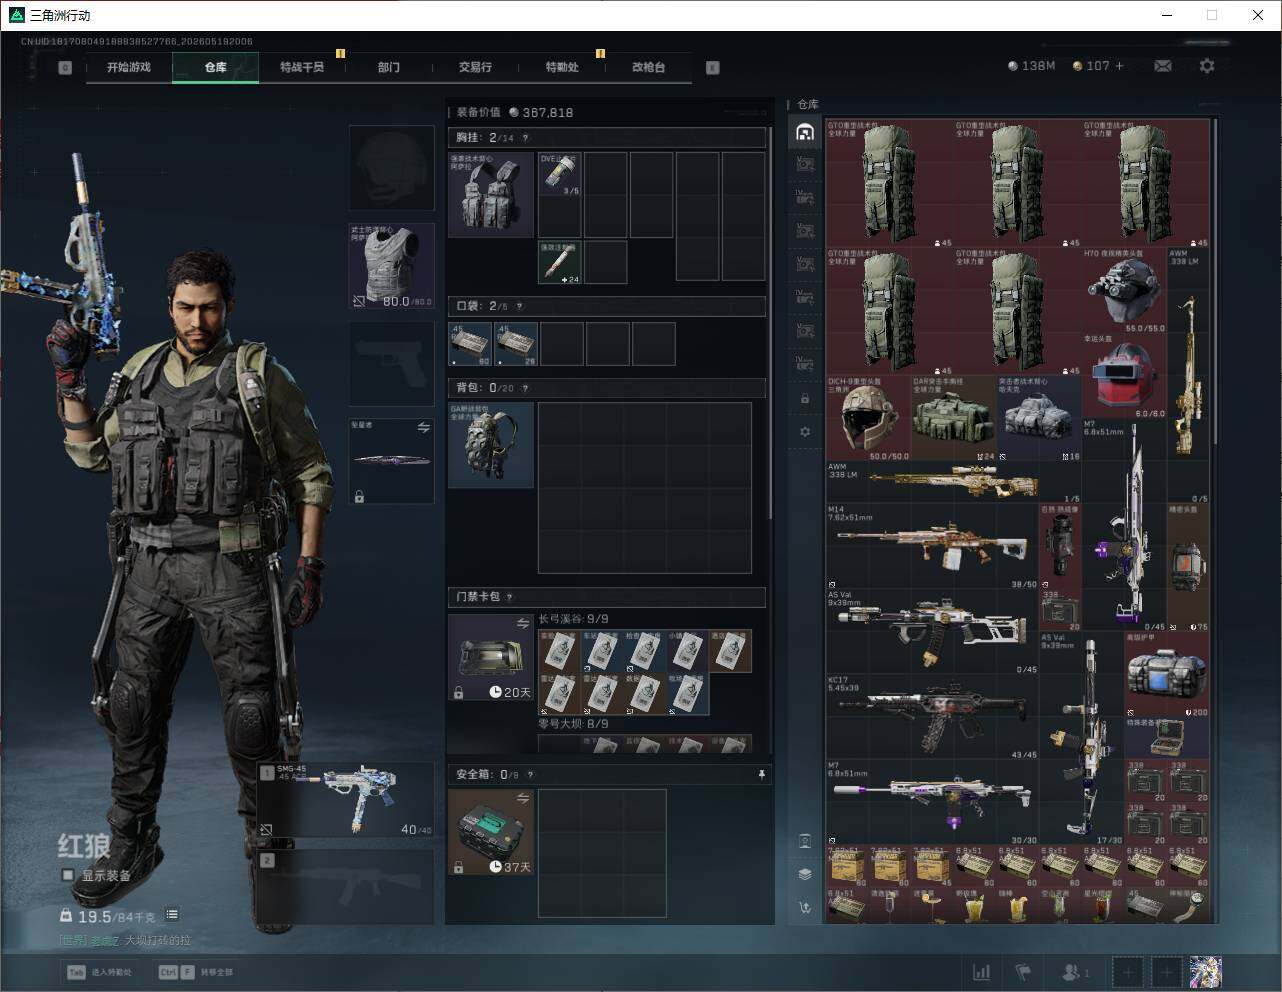Click the player avatar in bottom bar
Viewport: 1282px width, 992px height.
click(x=1205, y=971)
